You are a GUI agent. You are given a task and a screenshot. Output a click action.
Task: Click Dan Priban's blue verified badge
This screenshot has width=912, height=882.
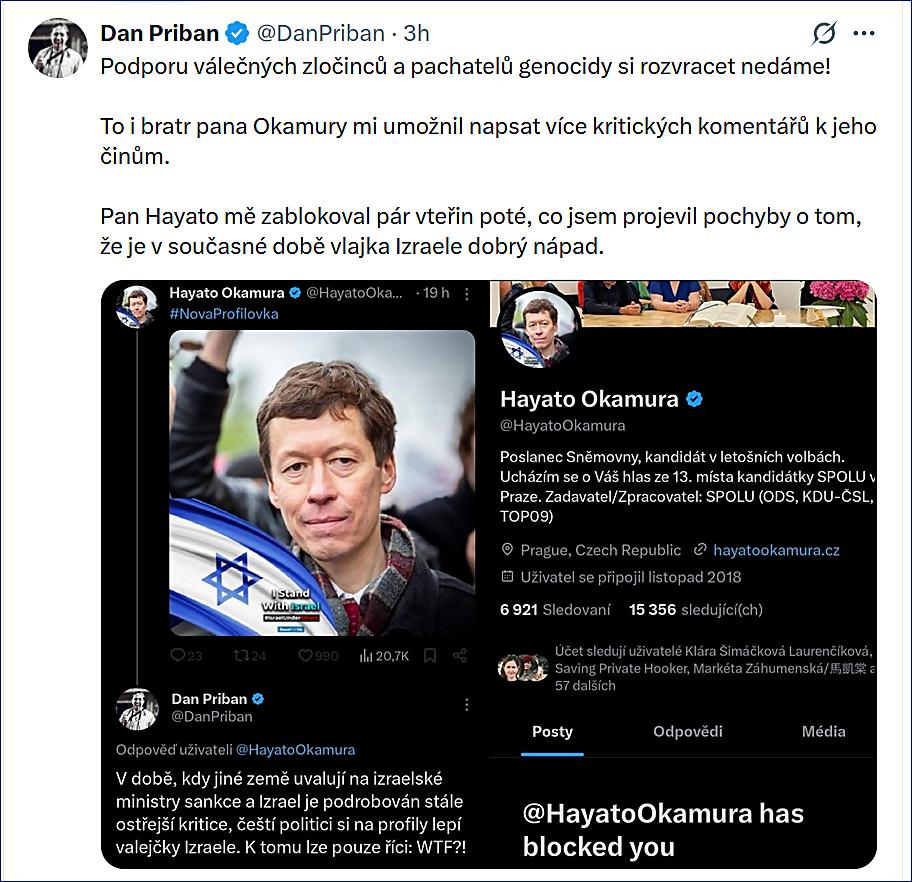tap(237, 33)
